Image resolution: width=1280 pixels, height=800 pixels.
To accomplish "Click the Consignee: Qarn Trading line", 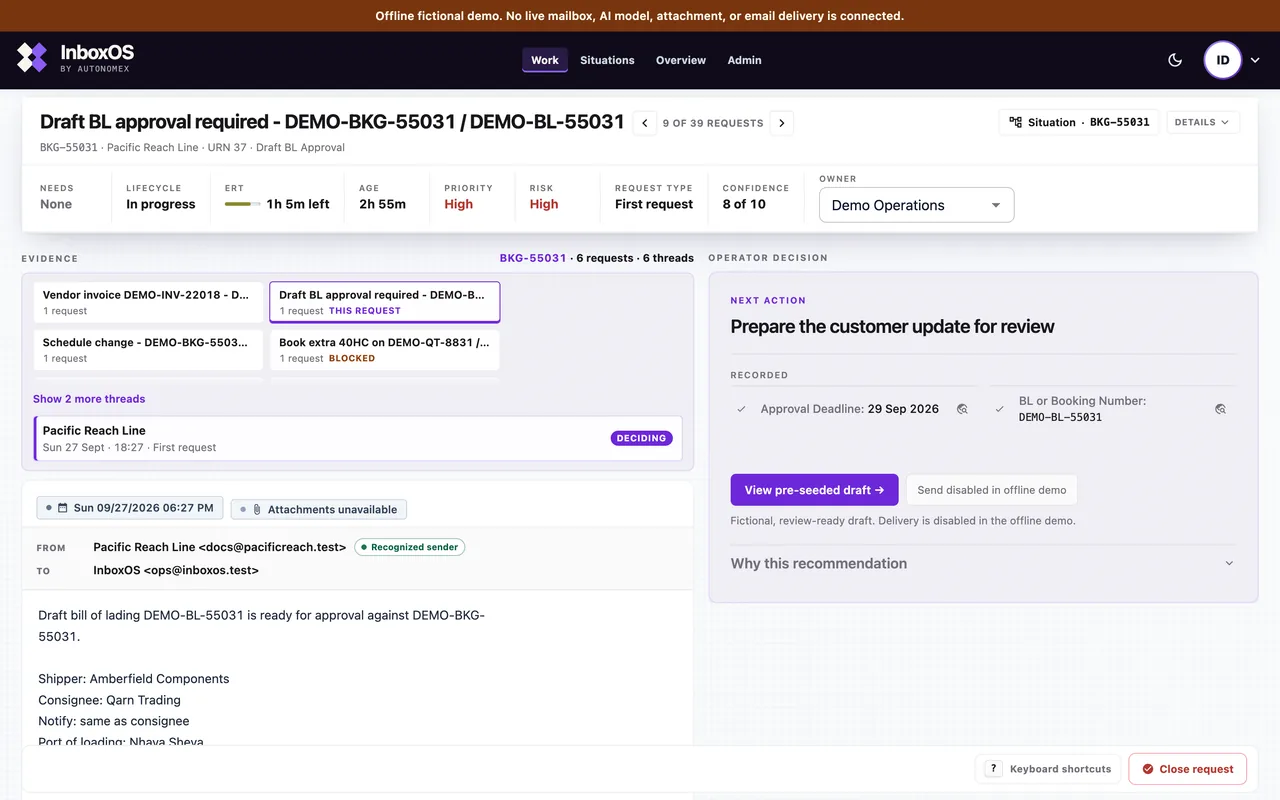I will pyautogui.click(x=110, y=700).
